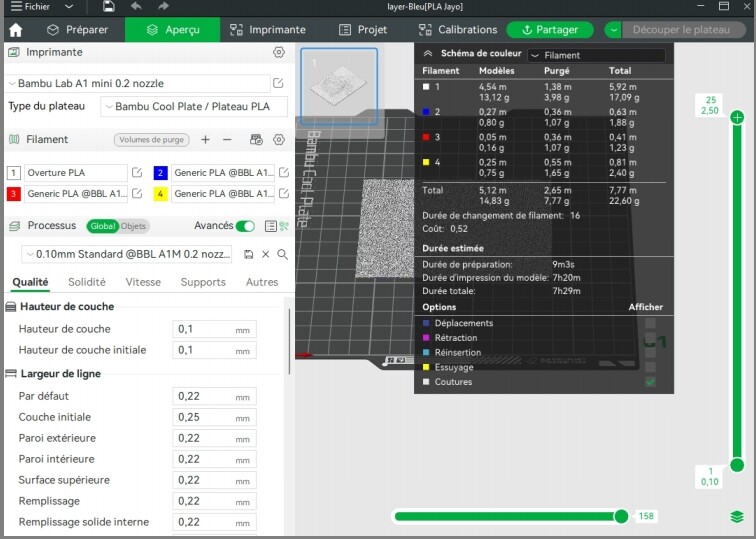The height and width of the screenshot is (539, 756).
Task: Open the Vitesse settings tab
Action: point(143,282)
